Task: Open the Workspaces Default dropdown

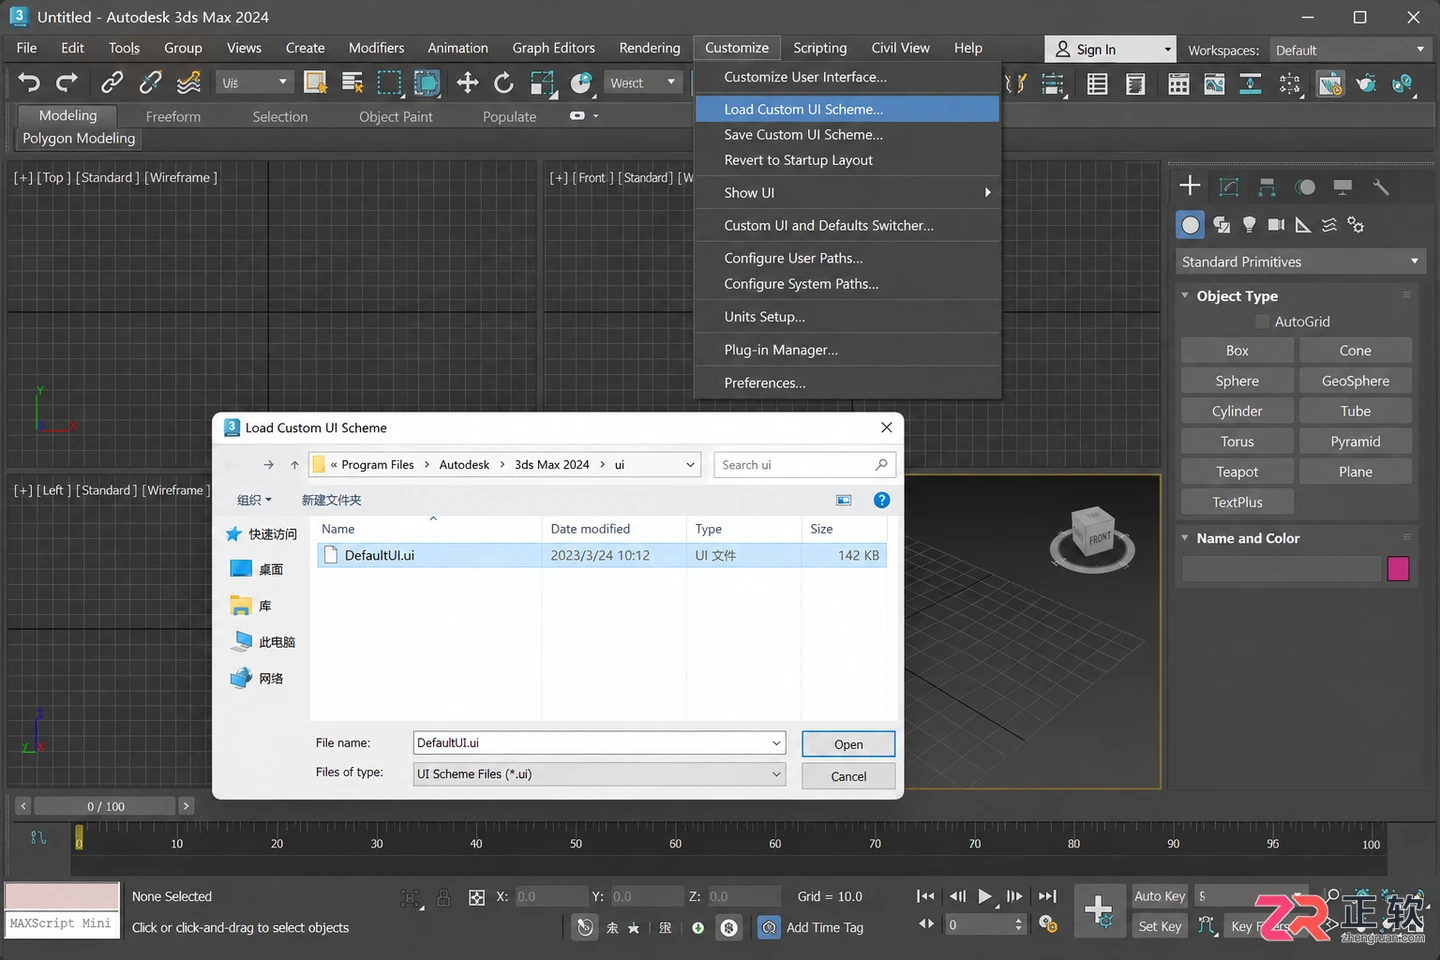Action: click(1349, 50)
